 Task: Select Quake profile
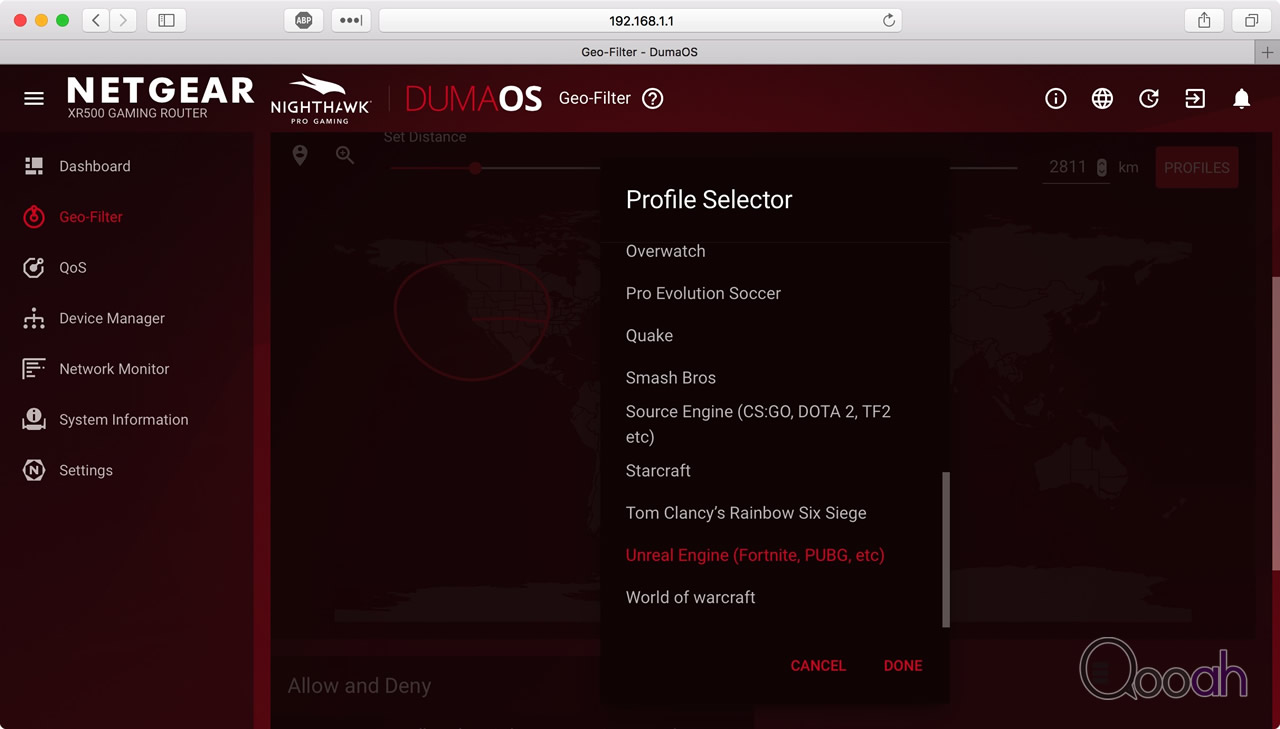point(649,335)
